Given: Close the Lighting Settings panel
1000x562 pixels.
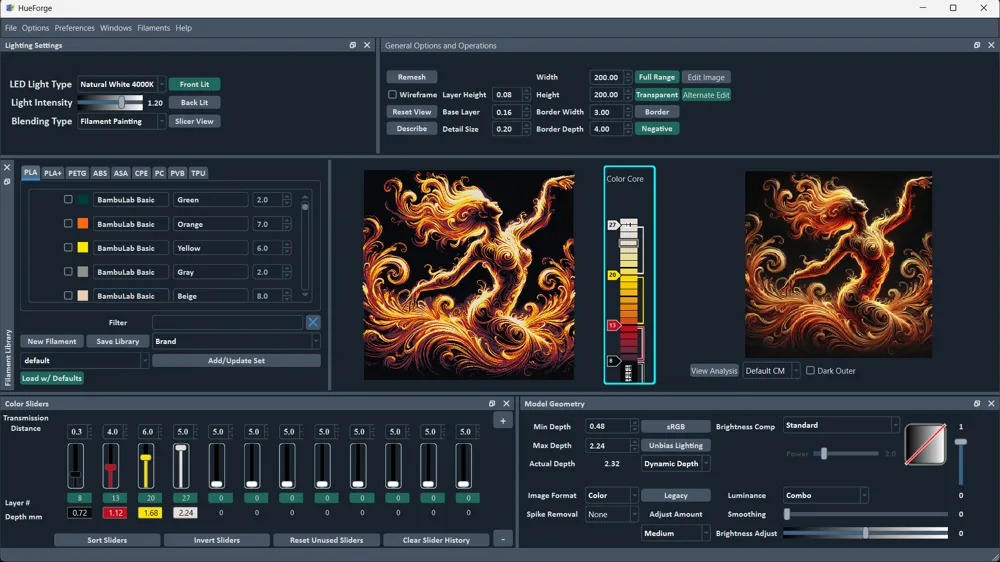Looking at the screenshot, I should tap(367, 45).
